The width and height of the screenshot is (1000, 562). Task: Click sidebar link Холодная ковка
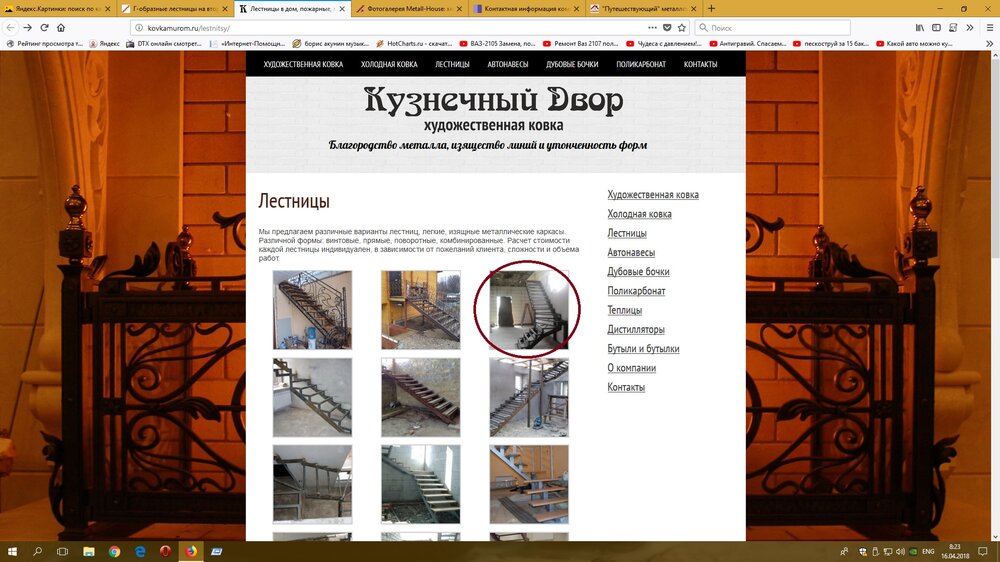(x=639, y=214)
